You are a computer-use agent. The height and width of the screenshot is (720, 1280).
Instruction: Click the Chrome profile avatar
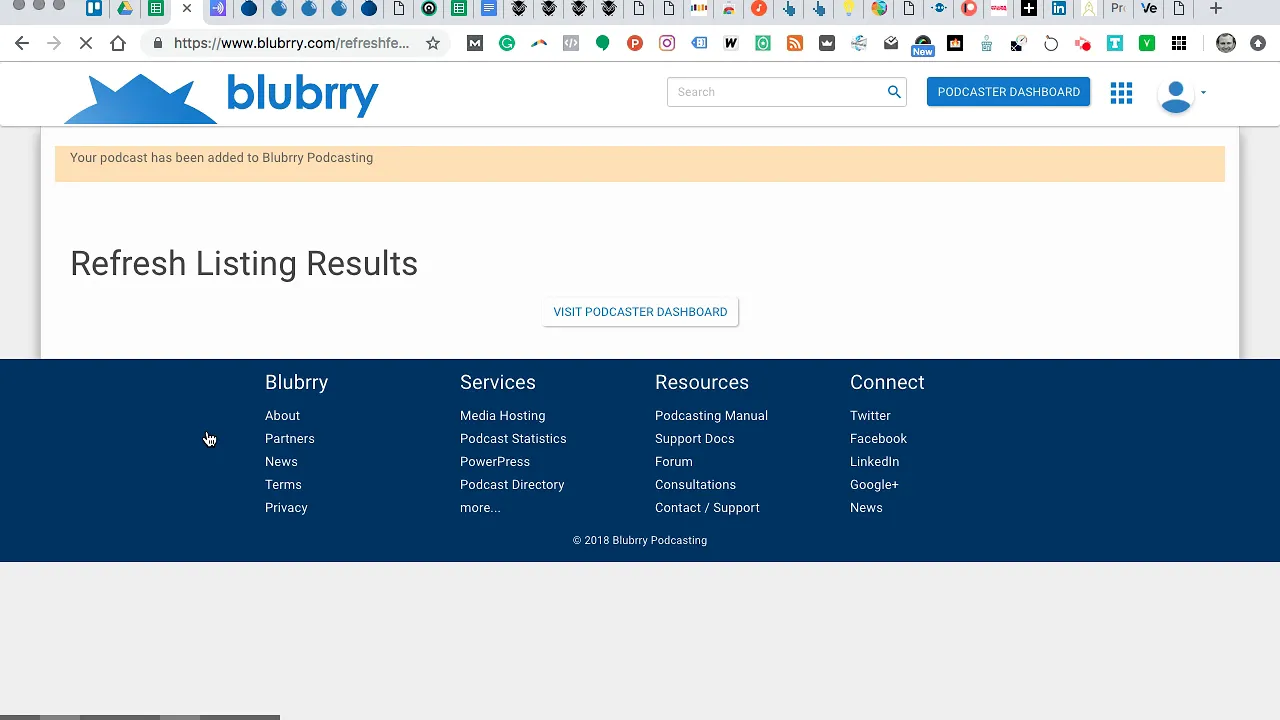[1226, 43]
